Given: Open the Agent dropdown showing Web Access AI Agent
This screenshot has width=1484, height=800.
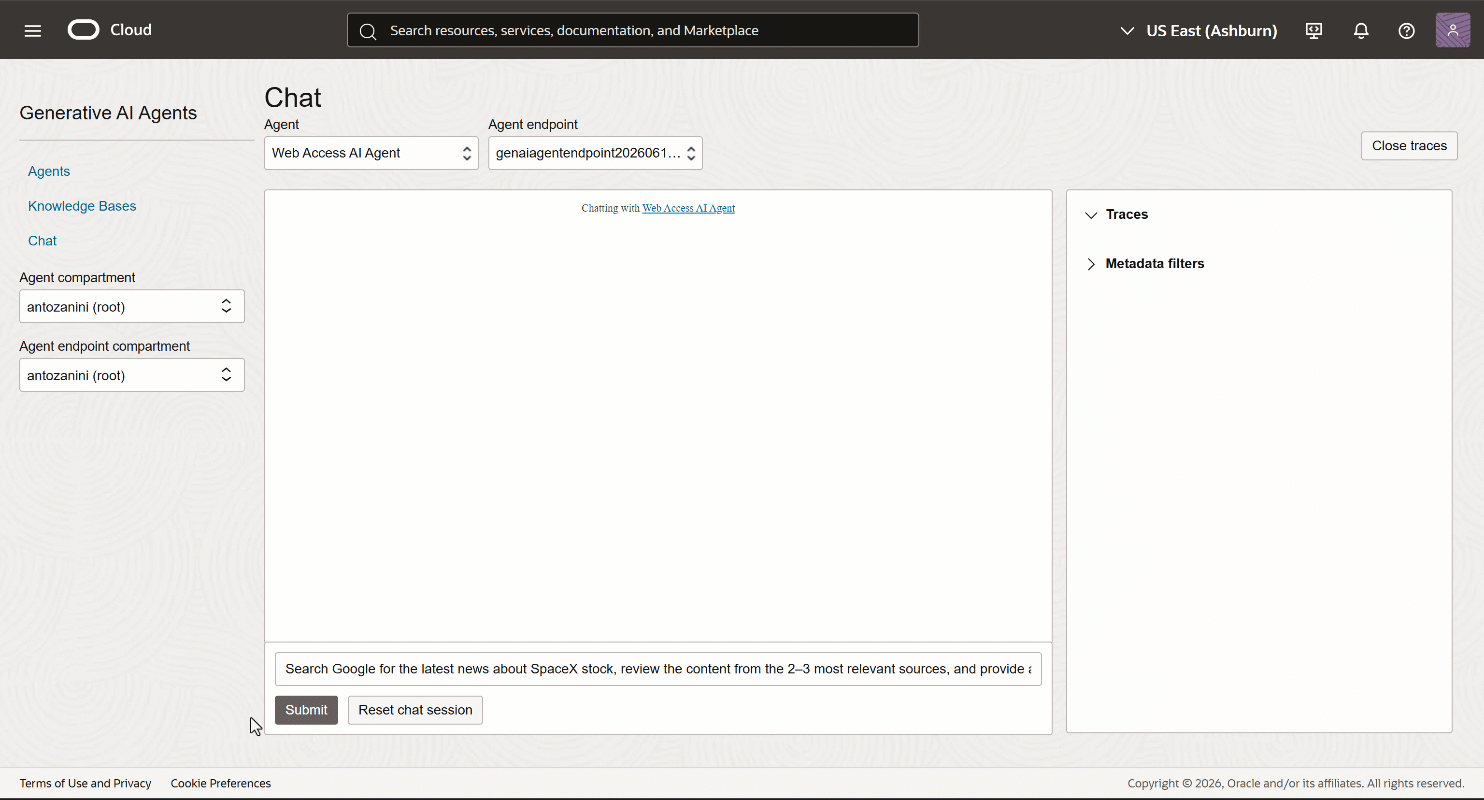Looking at the screenshot, I should (371, 153).
